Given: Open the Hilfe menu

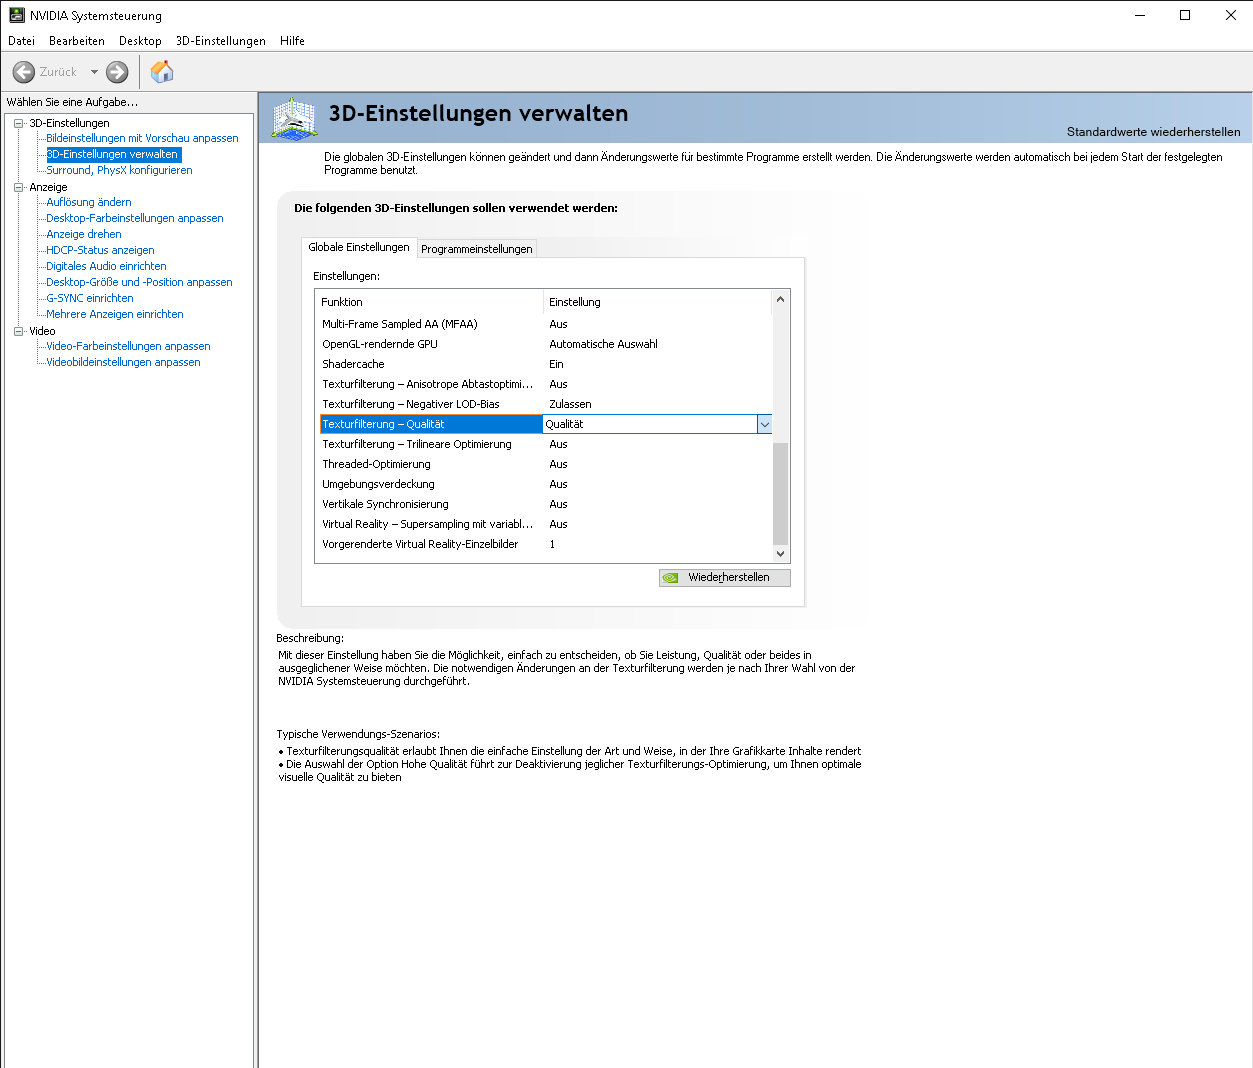Looking at the screenshot, I should (292, 41).
